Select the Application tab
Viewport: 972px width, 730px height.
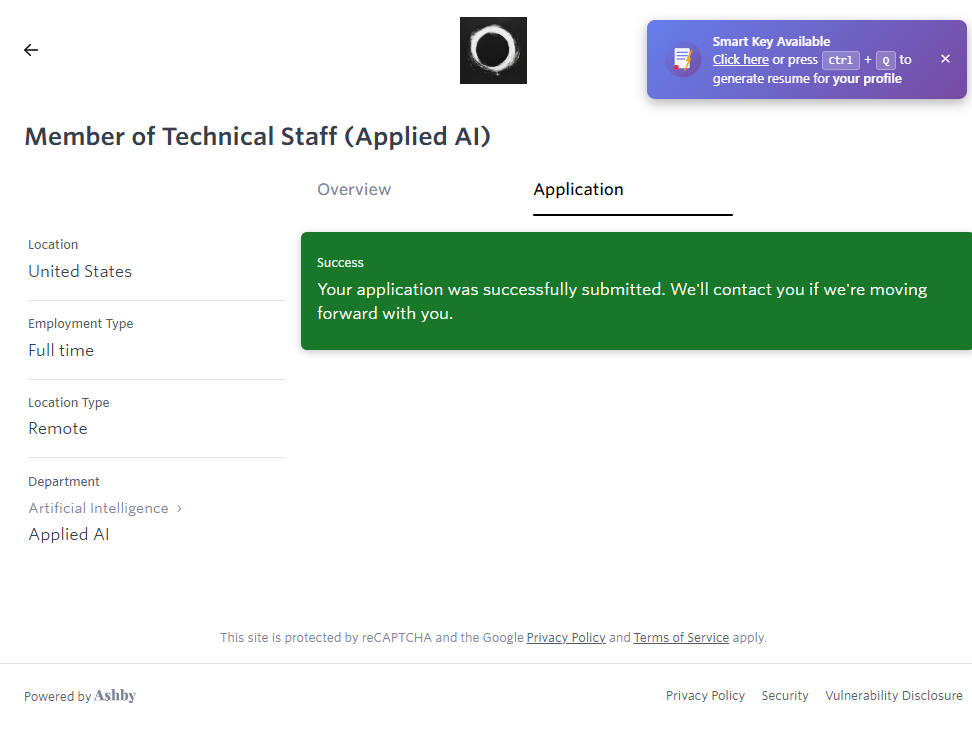[578, 190]
